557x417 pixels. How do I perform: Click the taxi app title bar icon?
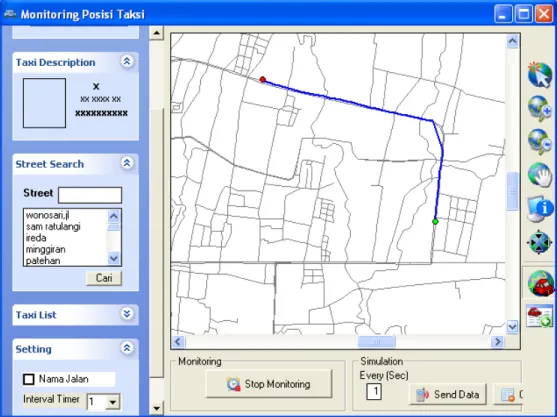point(10,14)
